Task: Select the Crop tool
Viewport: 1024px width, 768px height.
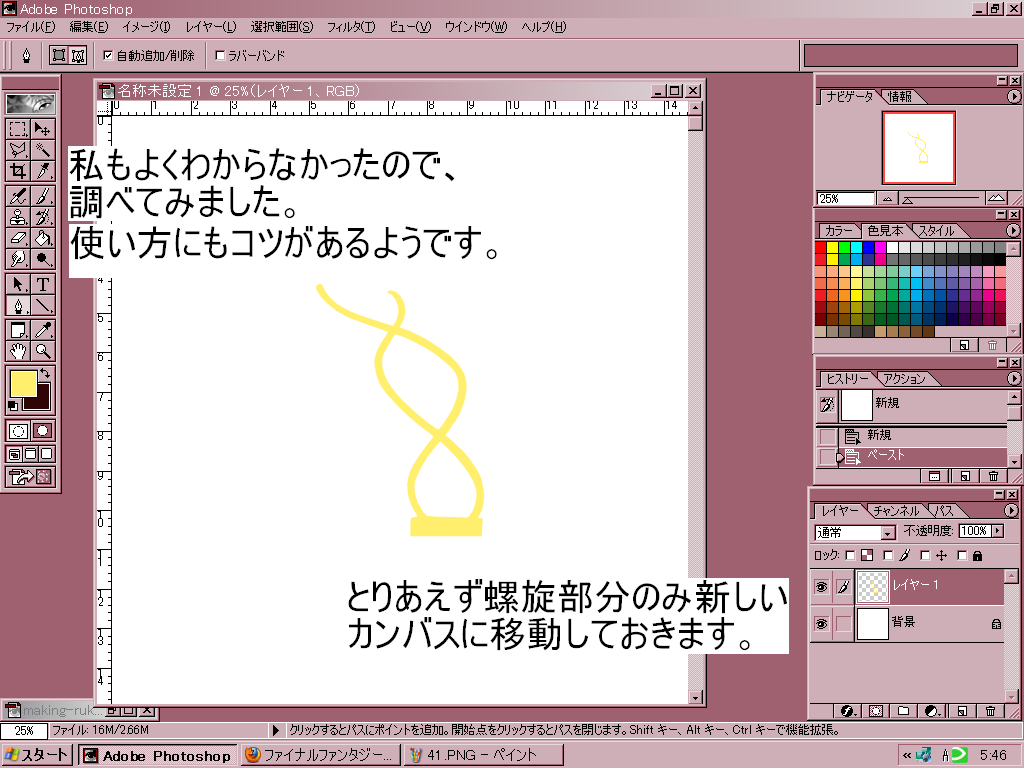Action: (x=18, y=171)
